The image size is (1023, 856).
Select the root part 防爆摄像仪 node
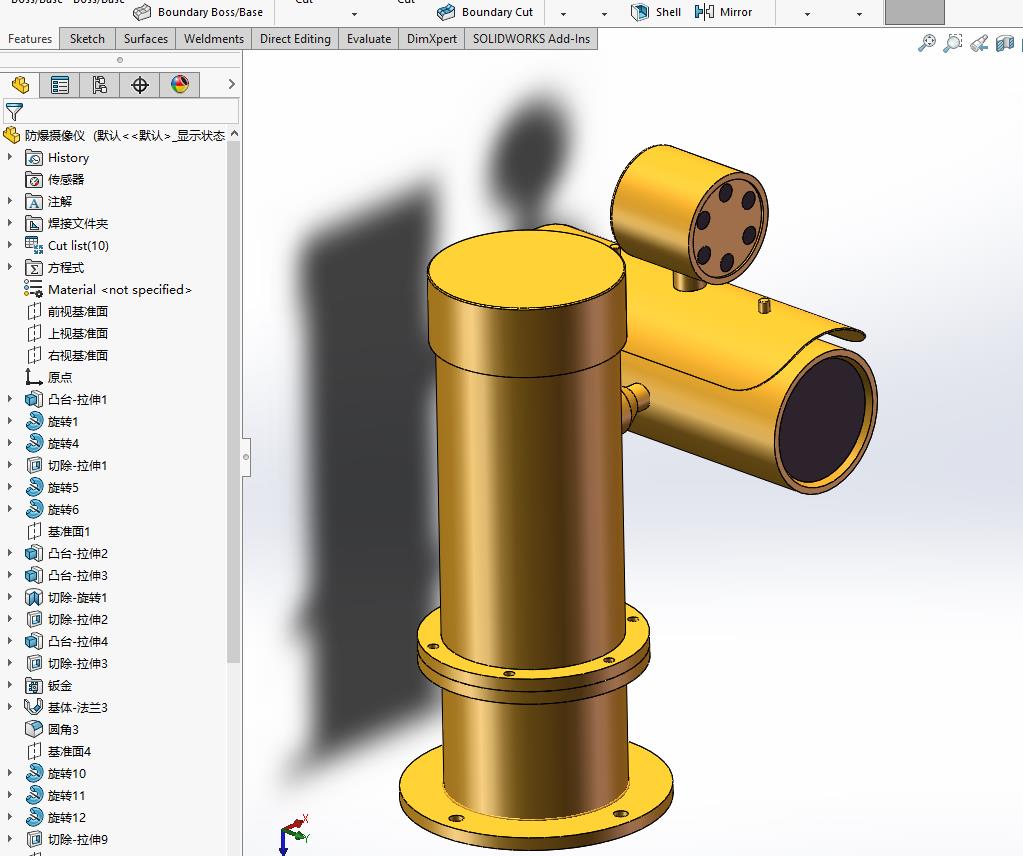114,136
